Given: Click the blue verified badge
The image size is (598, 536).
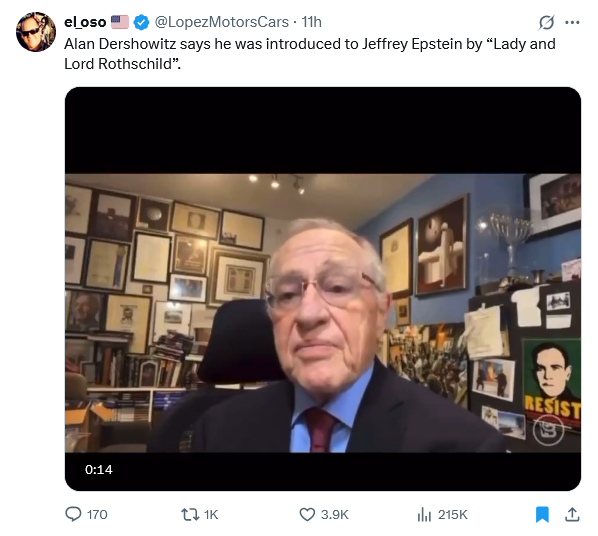Looking at the screenshot, I should click(141, 22).
